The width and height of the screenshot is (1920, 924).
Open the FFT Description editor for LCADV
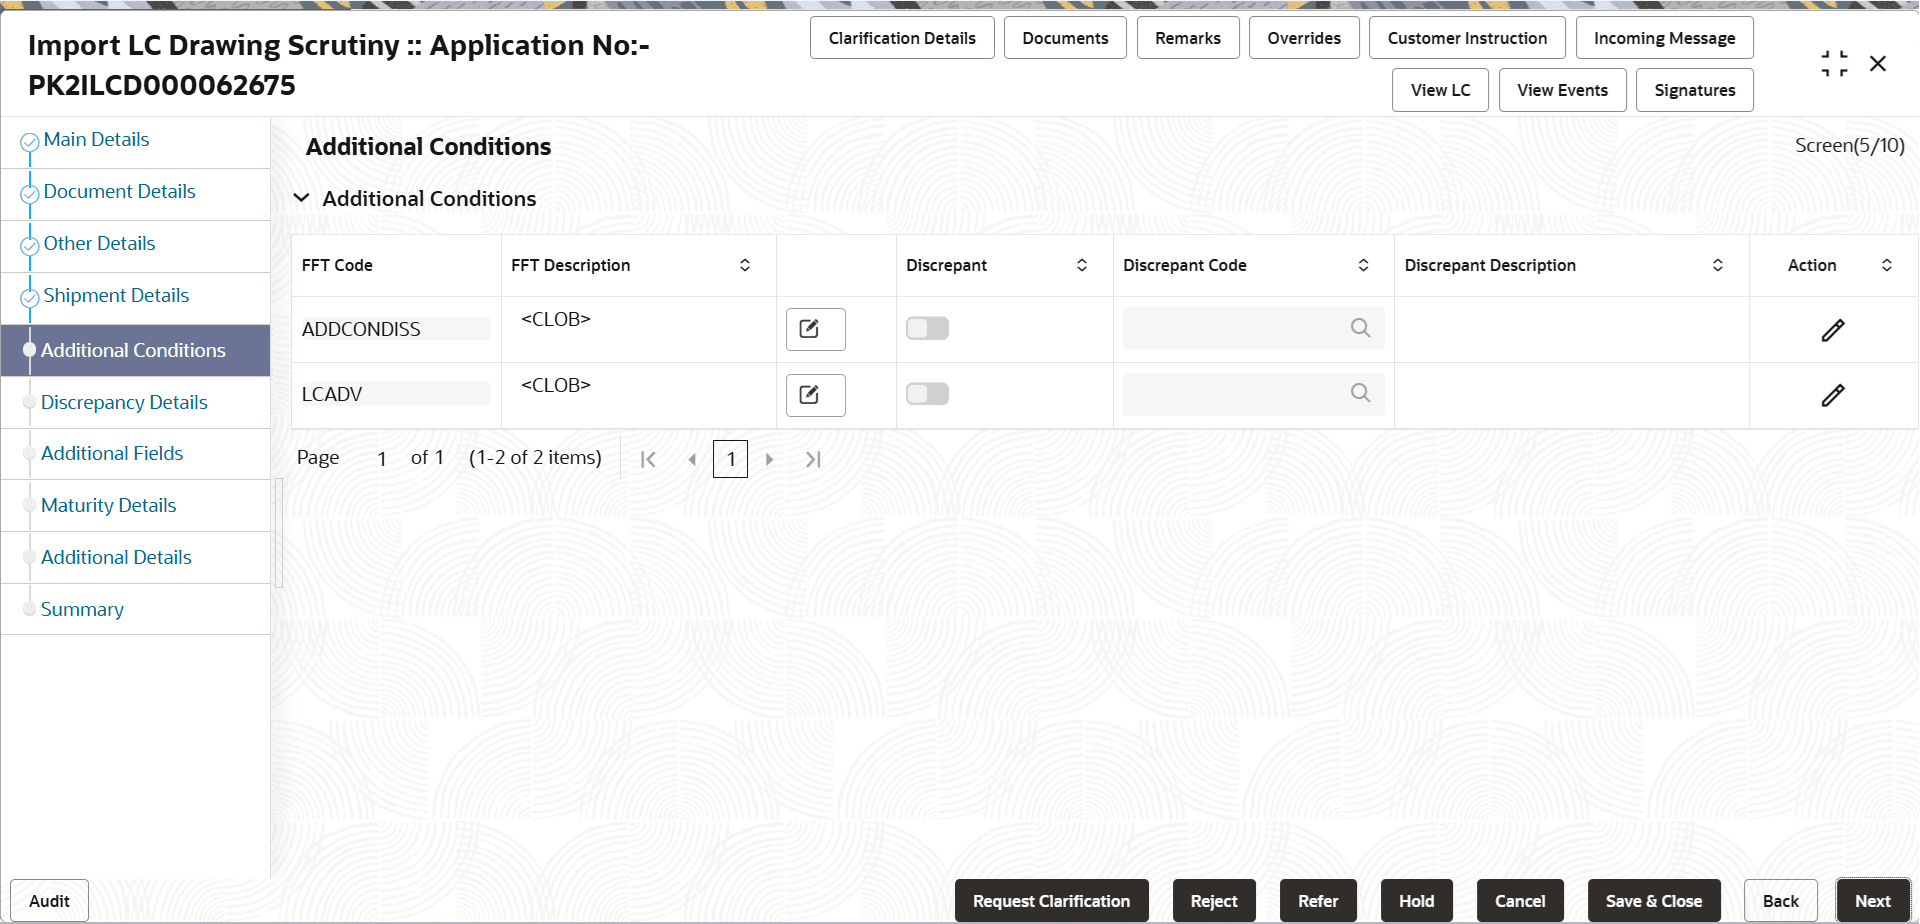click(x=814, y=394)
